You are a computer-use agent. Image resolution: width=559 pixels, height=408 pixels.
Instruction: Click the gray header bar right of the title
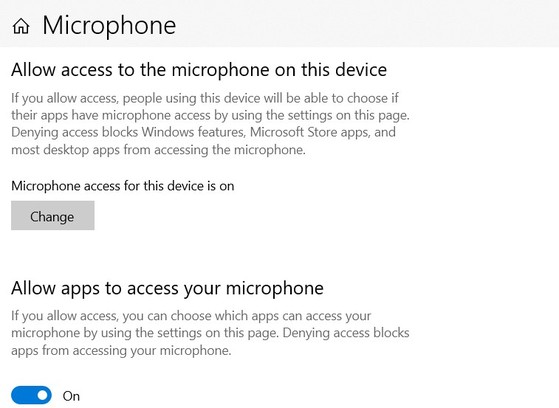click(367, 23)
